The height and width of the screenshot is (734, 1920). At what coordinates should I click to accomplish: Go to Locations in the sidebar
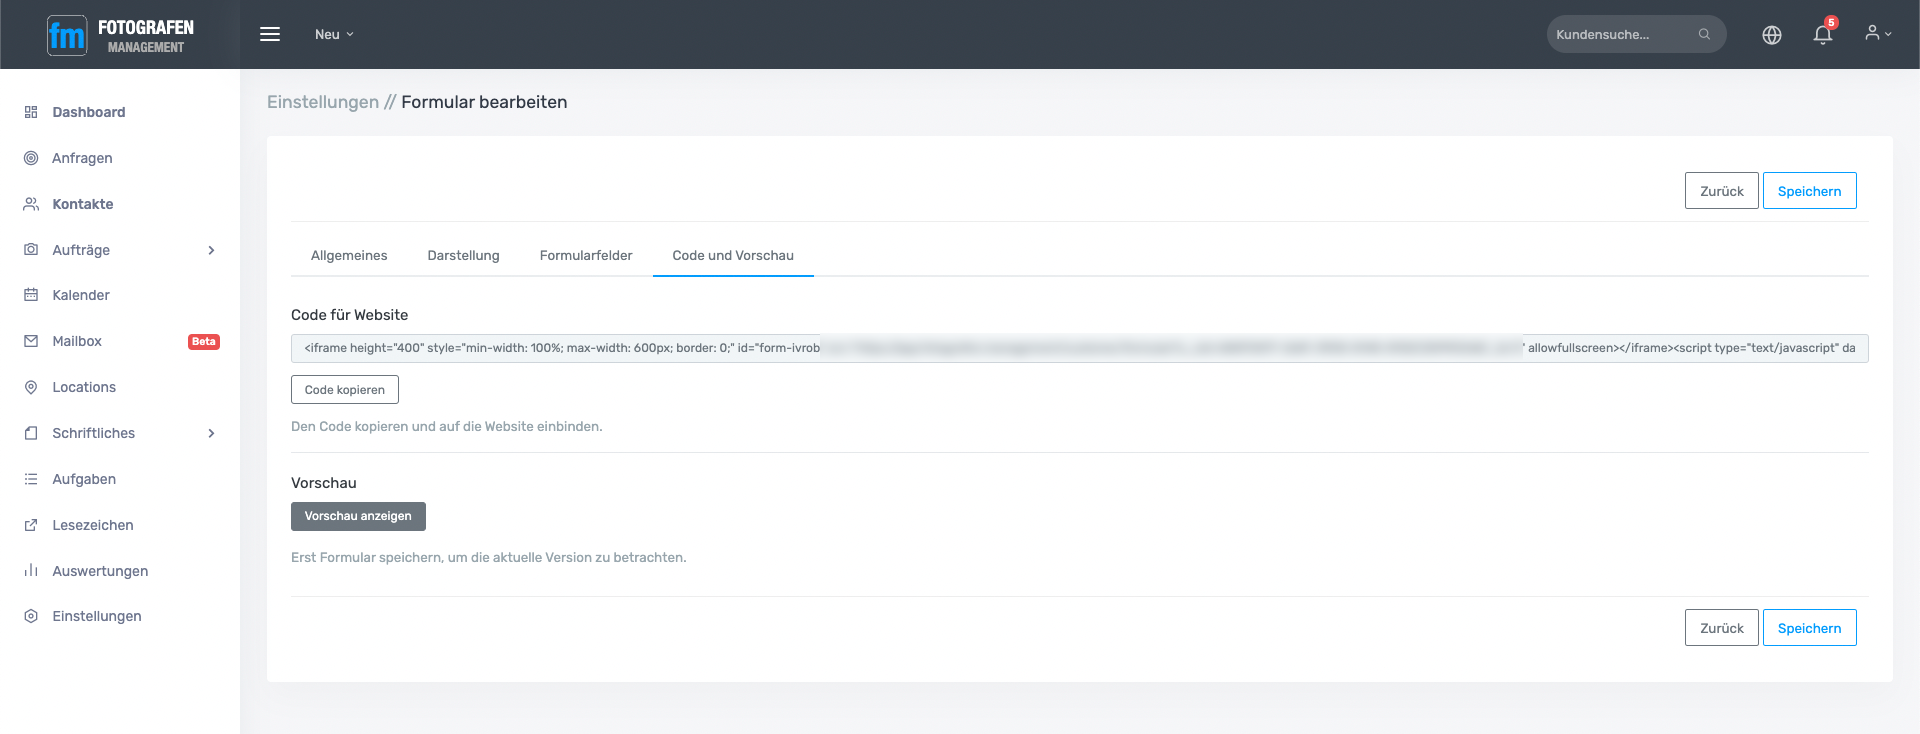84,387
